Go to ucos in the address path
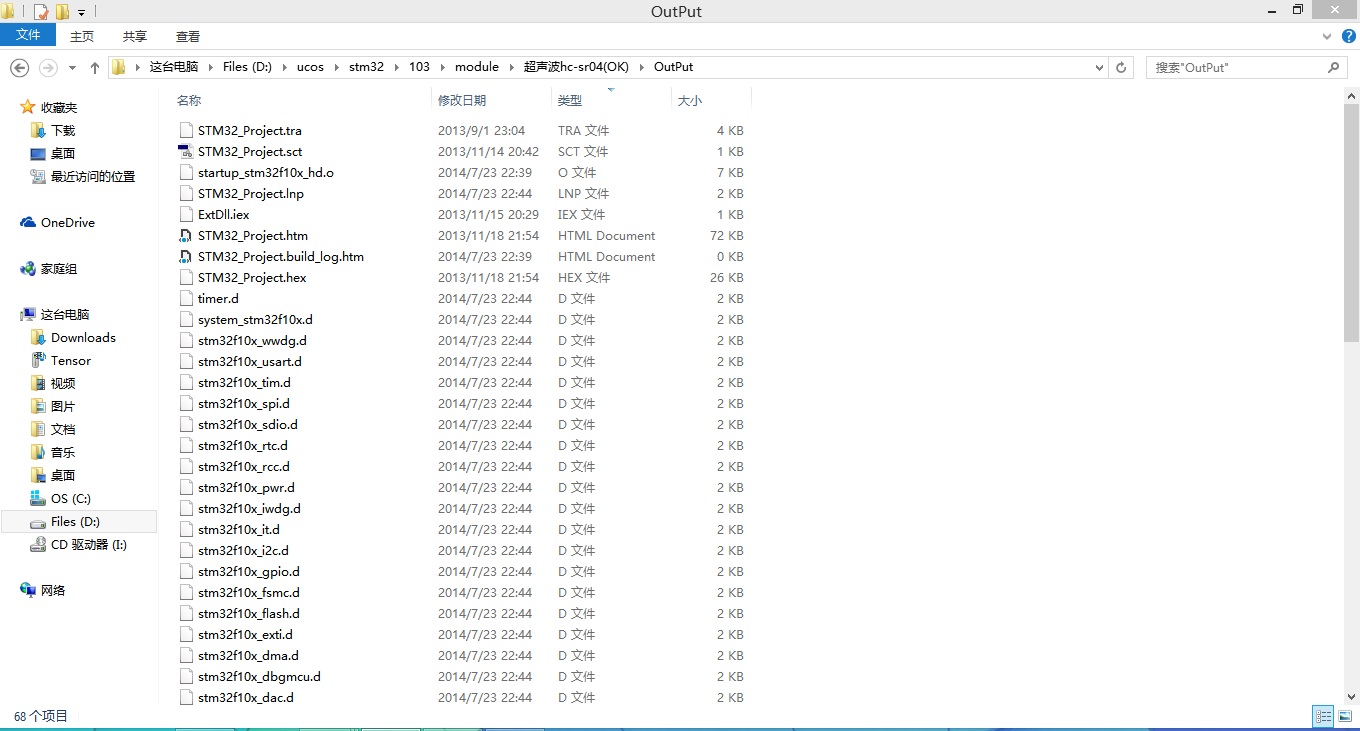This screenshot has height=731, width=1360. pos(310,67)
